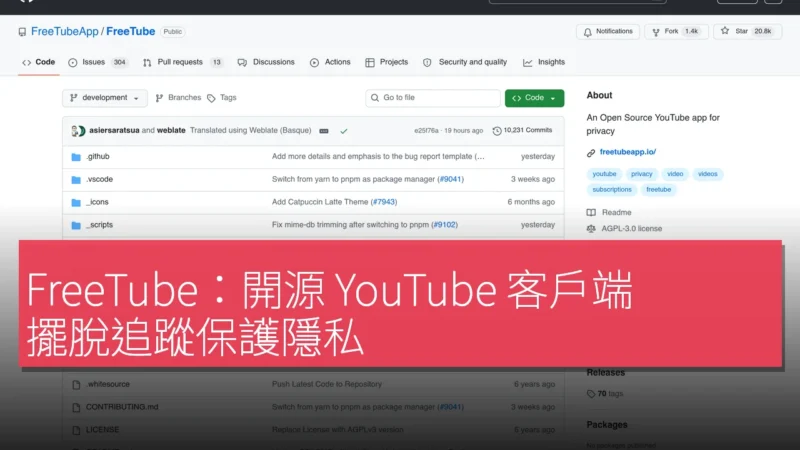
Task: Click the Issues circle icon
Action: pyautogui.click(x=73, y=63)
